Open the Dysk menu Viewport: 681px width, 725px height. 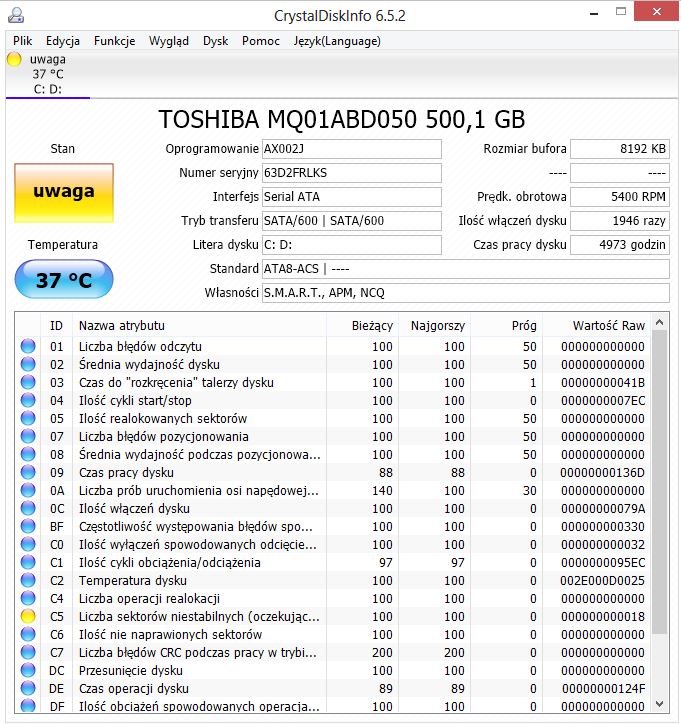pyautogui.click(x=215, y=41)
